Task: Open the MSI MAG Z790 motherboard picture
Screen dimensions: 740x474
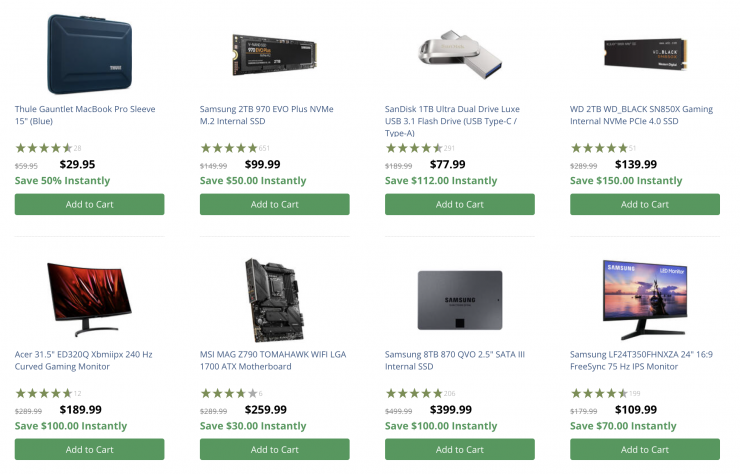Action: [274, 296]
